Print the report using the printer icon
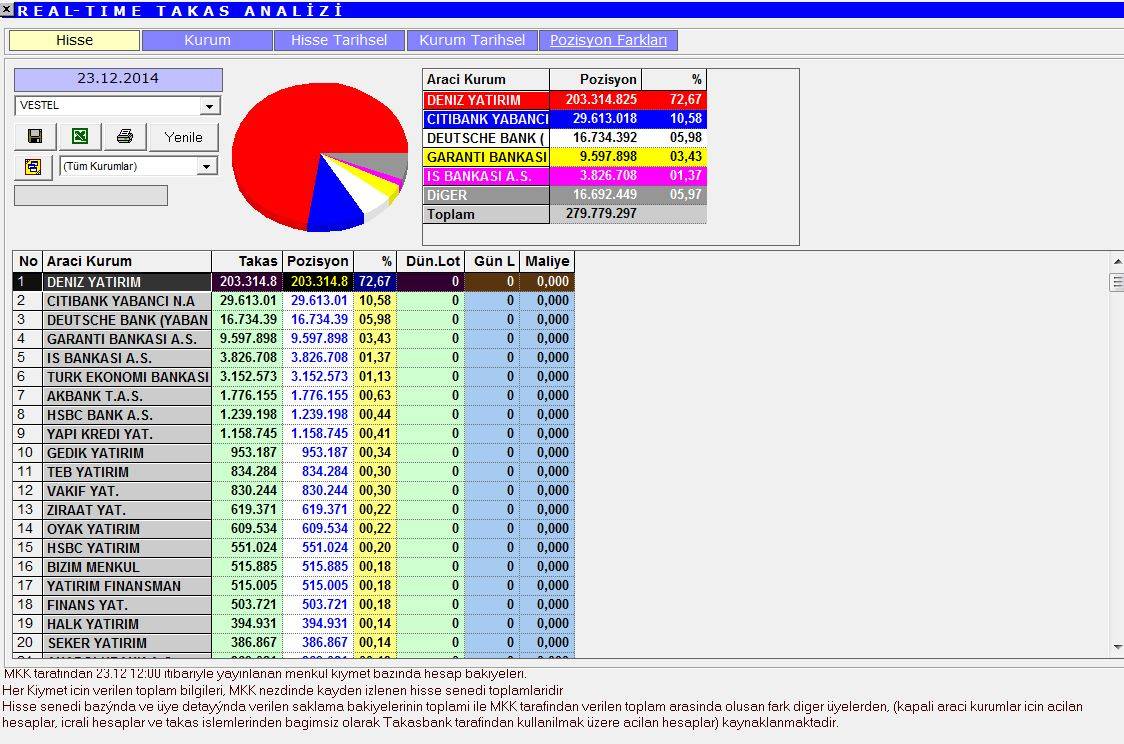Image resolution: width=1124 pixels, height=744 pixels. 125,137
